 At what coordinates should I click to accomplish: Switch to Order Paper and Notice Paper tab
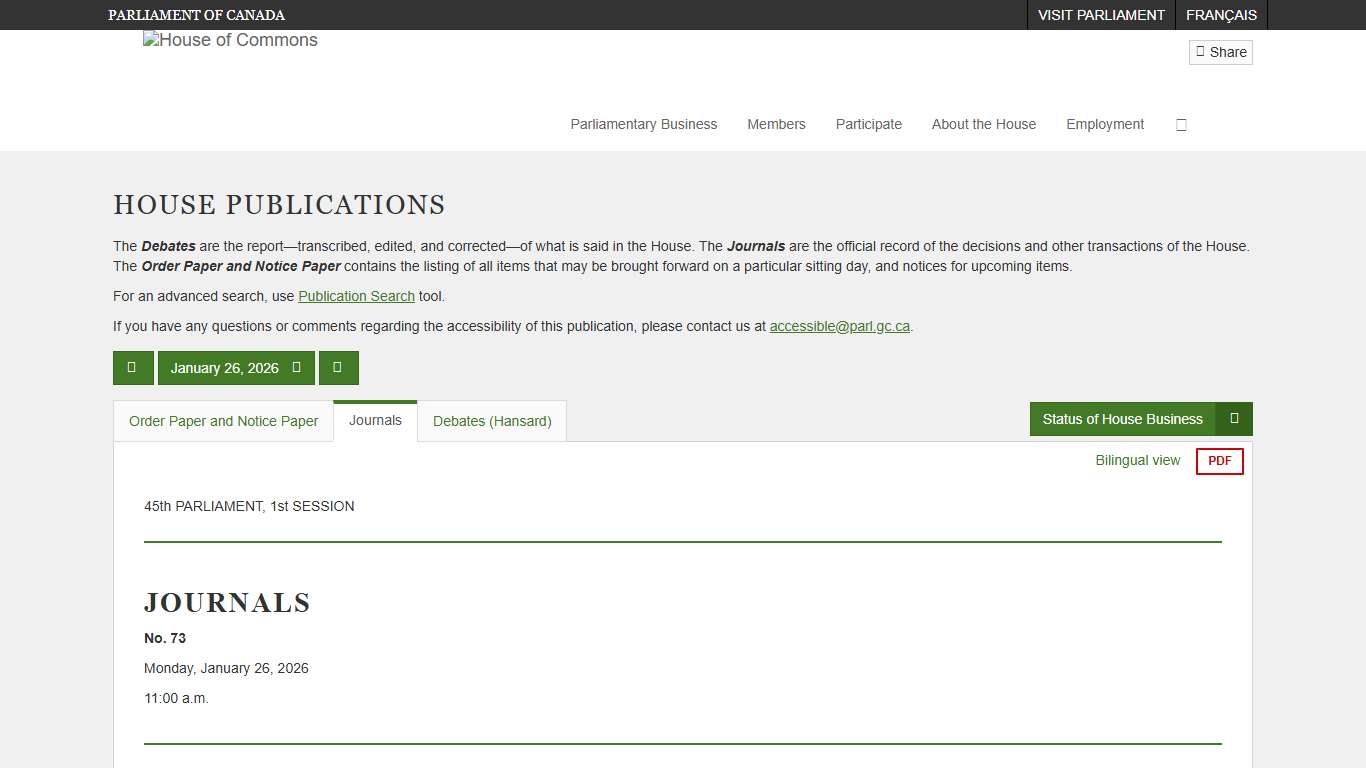pyautogui.click(x=223, y=421)
